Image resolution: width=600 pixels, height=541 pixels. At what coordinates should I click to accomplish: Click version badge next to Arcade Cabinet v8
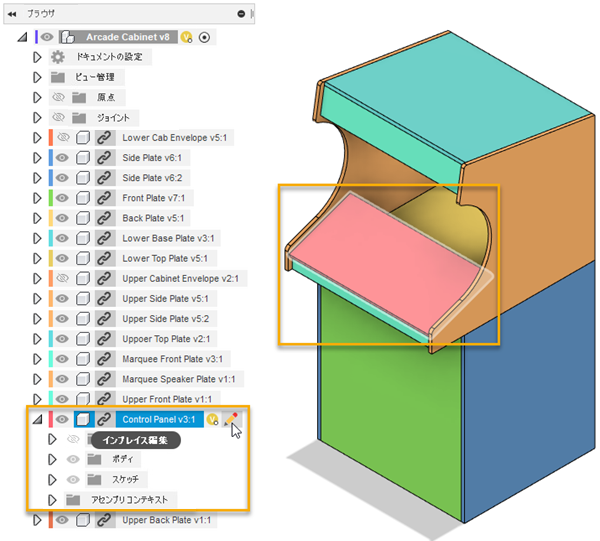click(x=186, y=37)
